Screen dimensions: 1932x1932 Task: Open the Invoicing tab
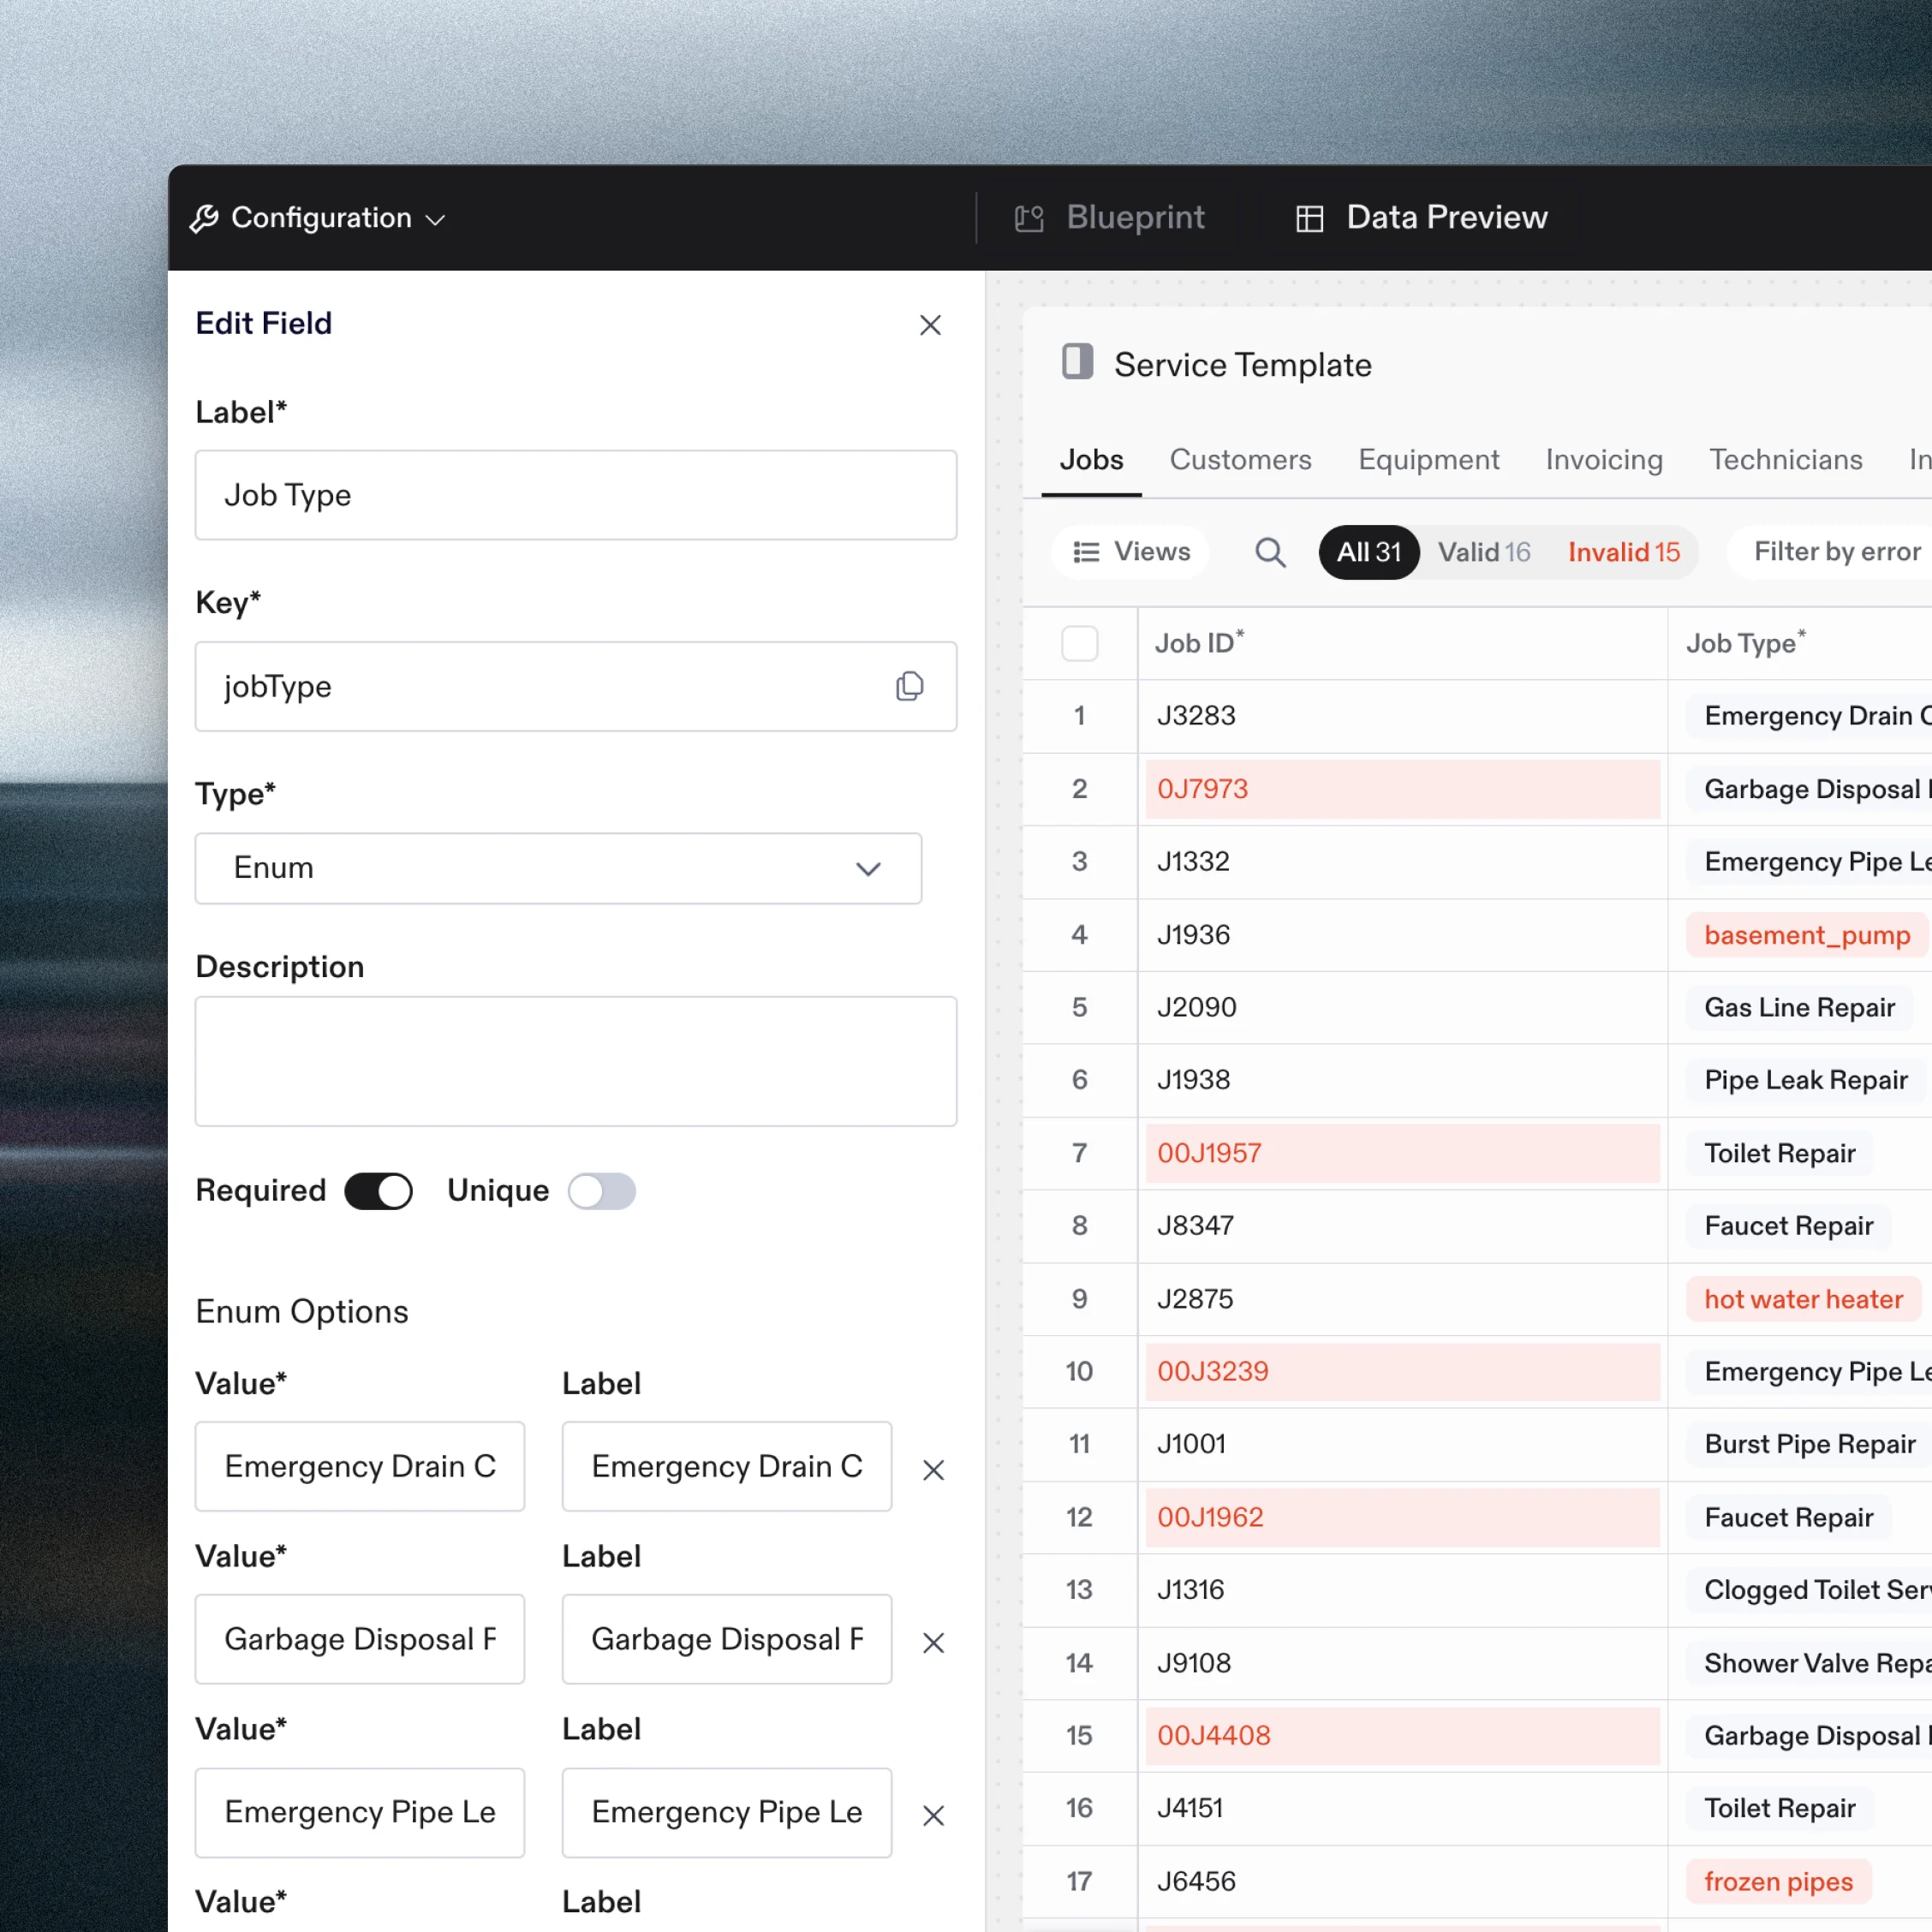click(1603, 460)
